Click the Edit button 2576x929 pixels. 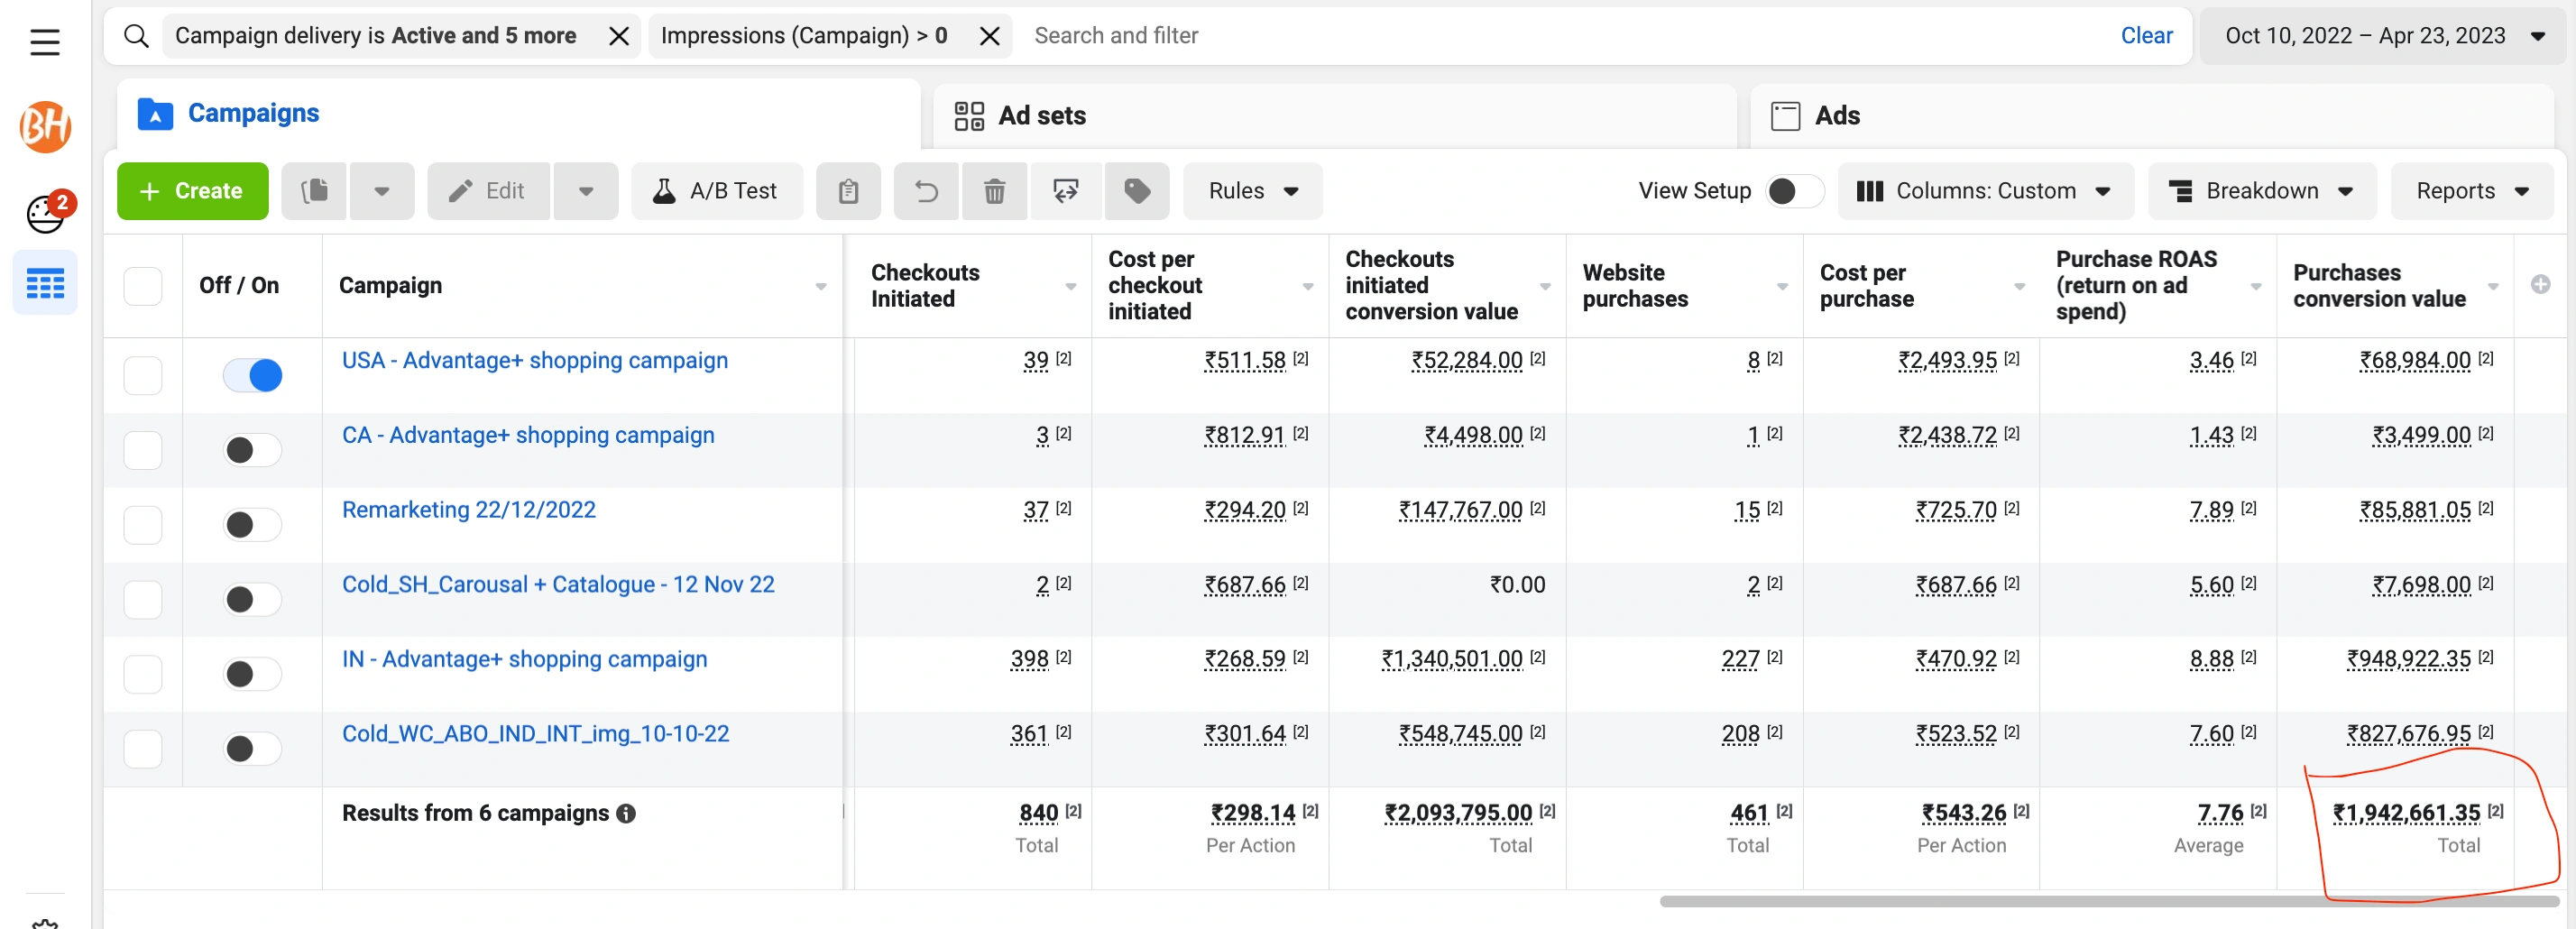(488, 191)
